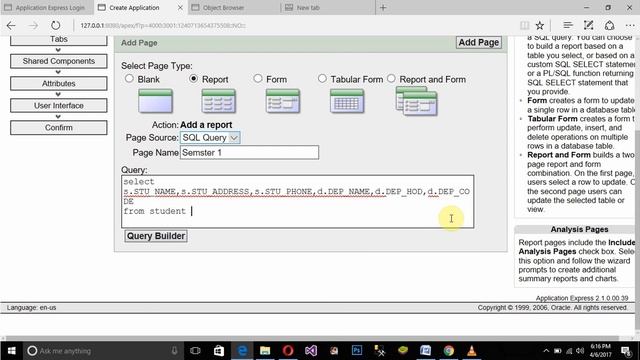640x360 pixels.
Task: Open a new browser tab with plus
Action: [x=383, y=8]
